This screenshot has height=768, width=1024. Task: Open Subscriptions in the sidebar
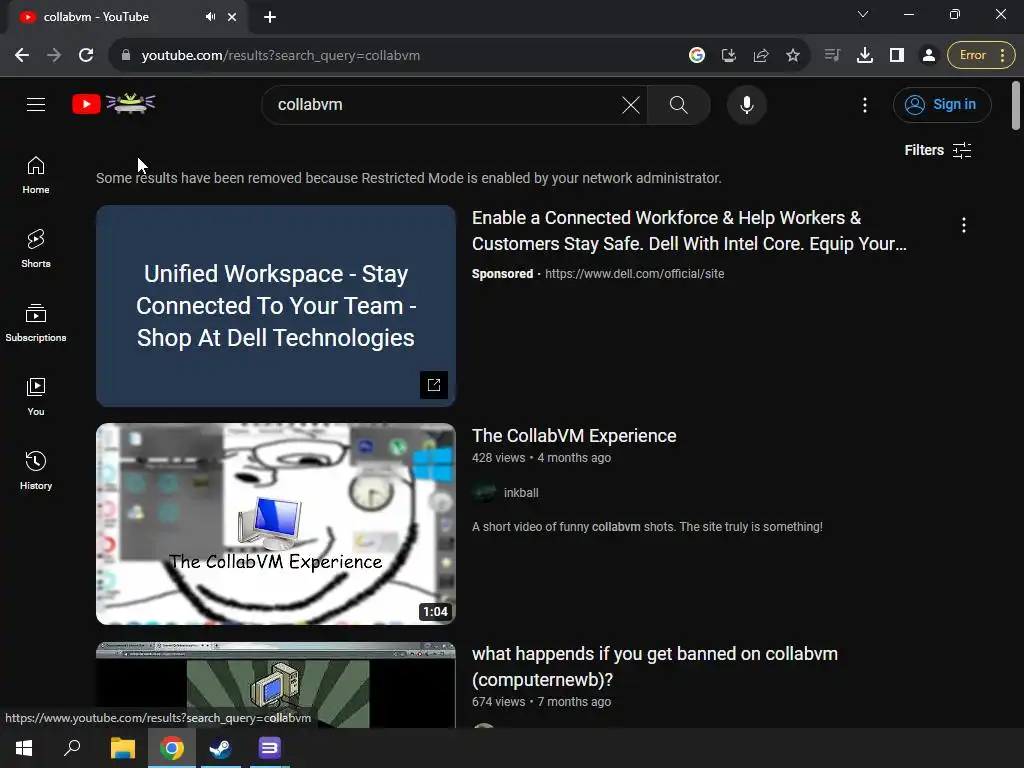(36, 323)
